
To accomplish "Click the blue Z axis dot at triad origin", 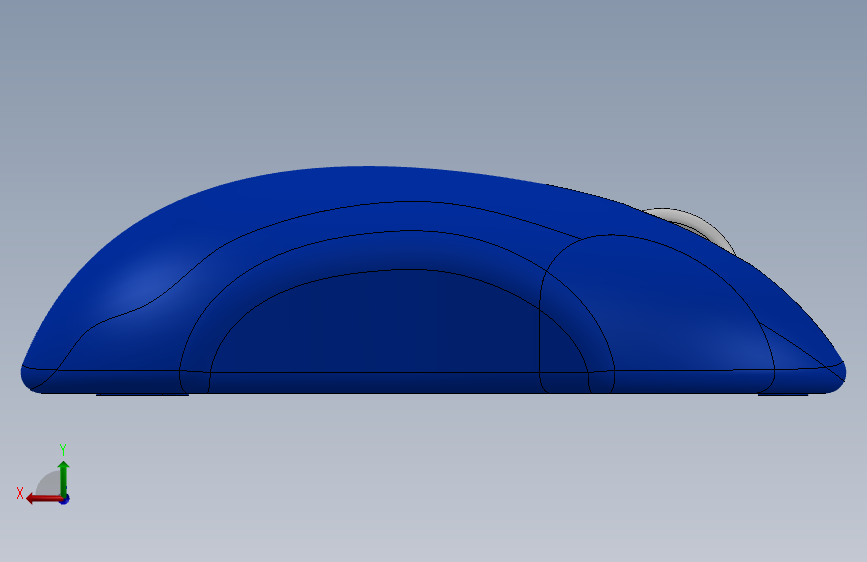I will tap(65, 500).
